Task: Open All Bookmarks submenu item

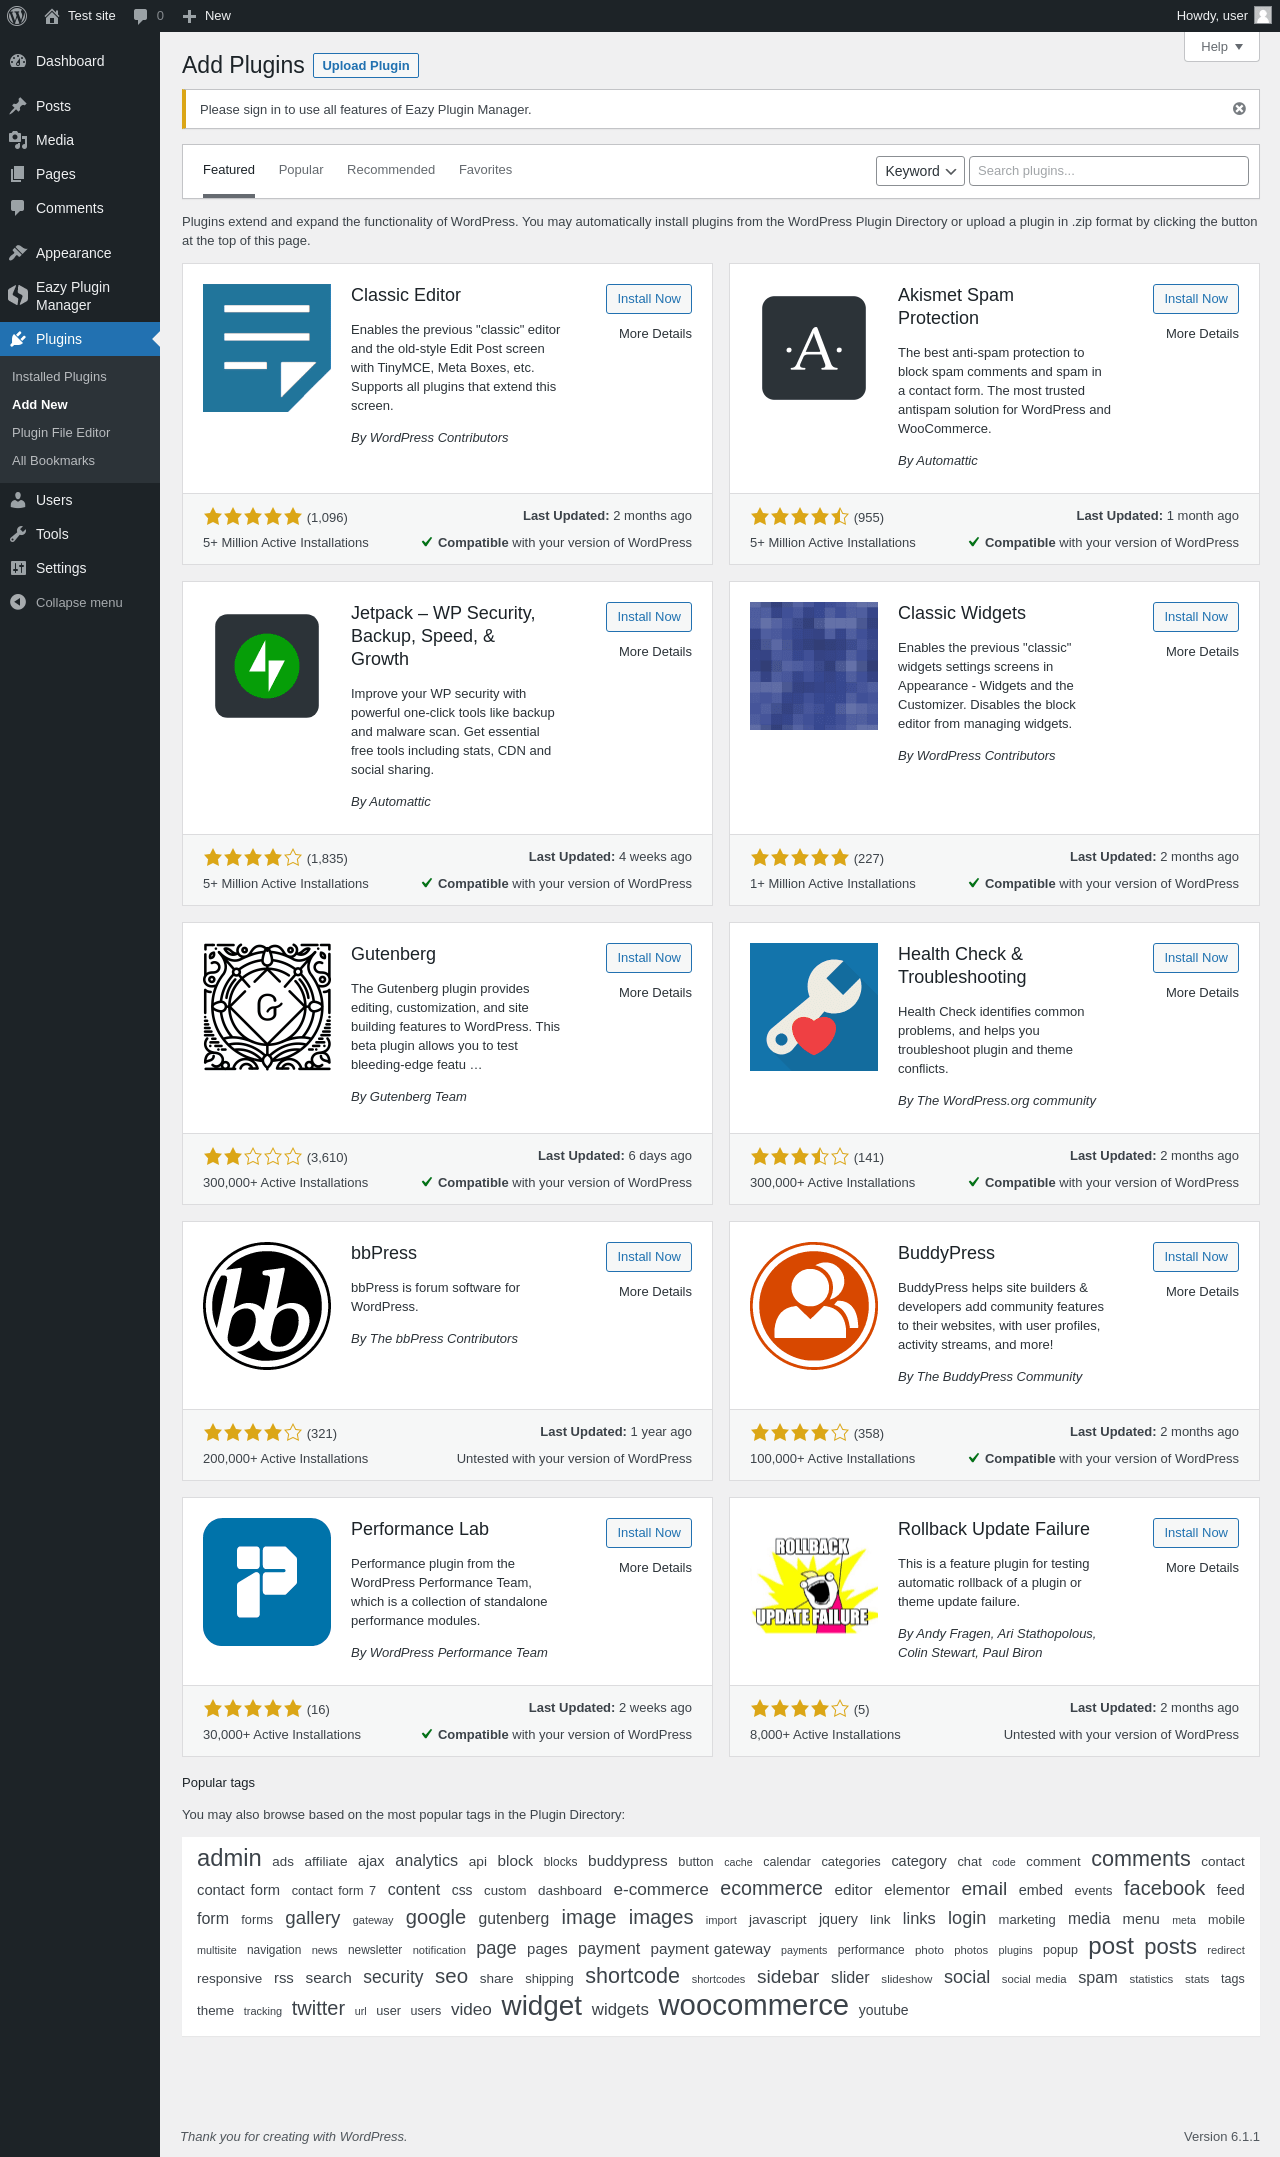Action: coord(53,461)
